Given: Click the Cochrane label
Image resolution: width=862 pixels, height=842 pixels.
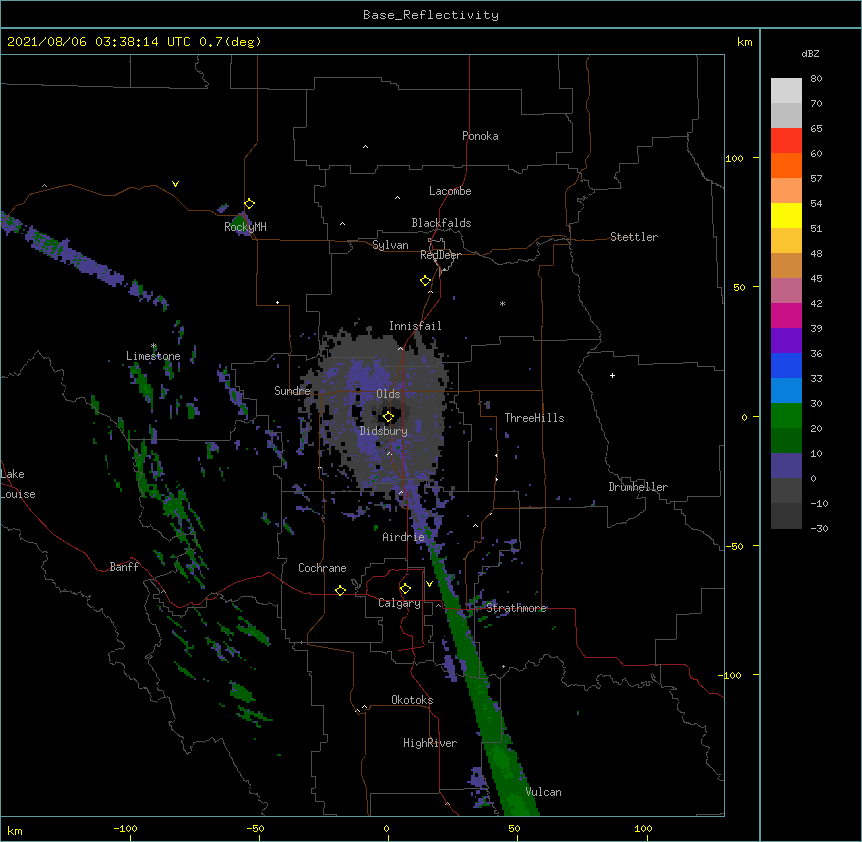Looking at the screenshot, I should click(322, 568).
